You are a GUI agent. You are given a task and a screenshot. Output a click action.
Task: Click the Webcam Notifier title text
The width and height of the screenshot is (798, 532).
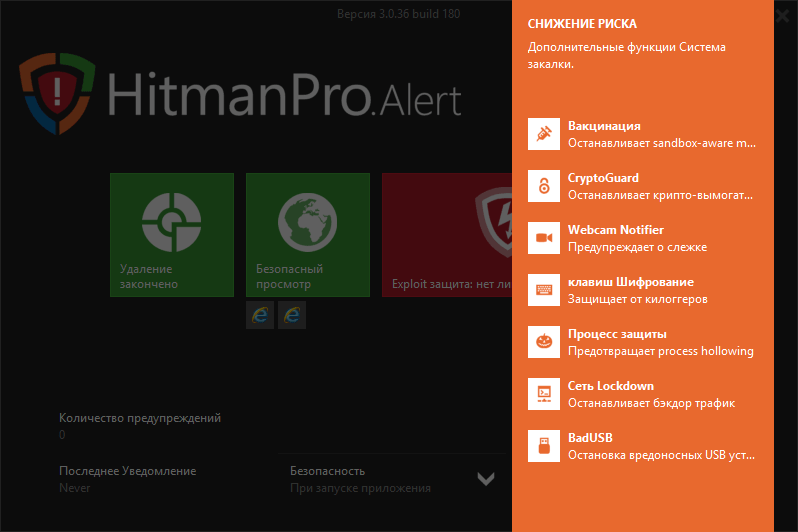616,230
